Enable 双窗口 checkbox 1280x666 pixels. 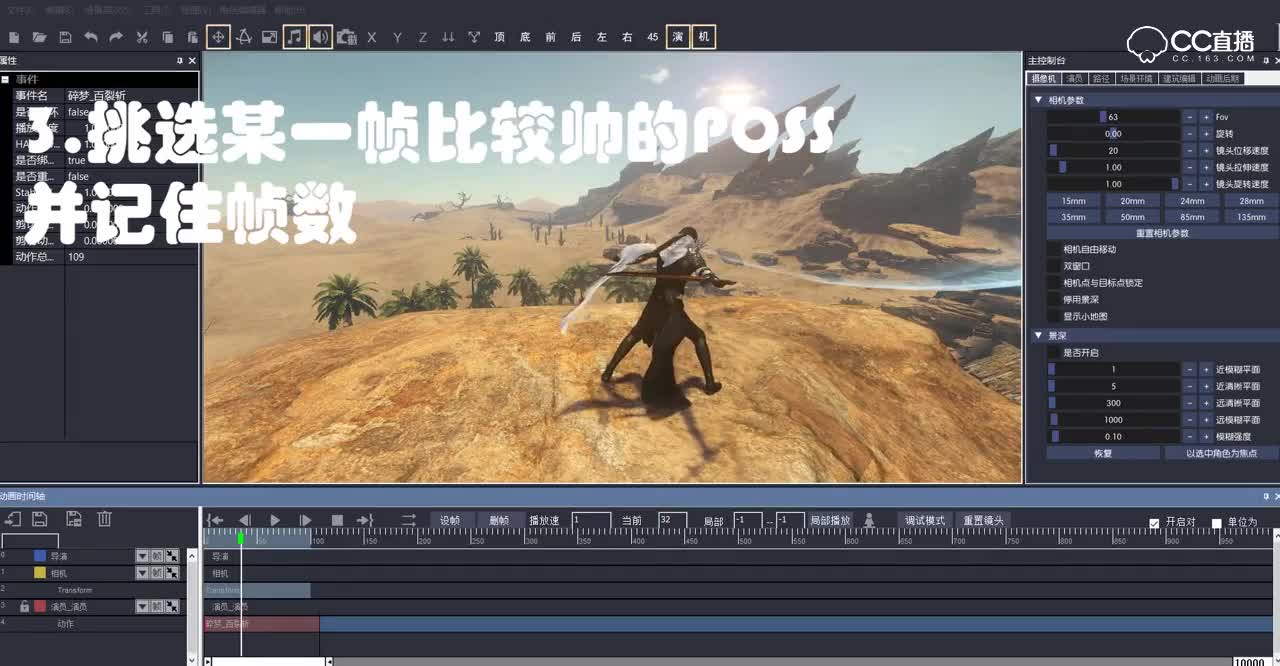tap(1053, 266)
